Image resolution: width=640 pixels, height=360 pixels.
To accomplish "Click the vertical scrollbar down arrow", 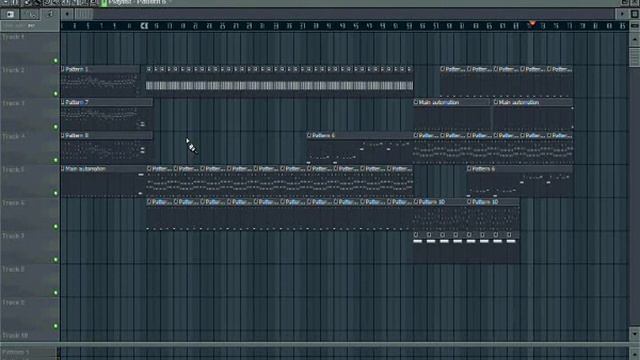I will point(635,334).
